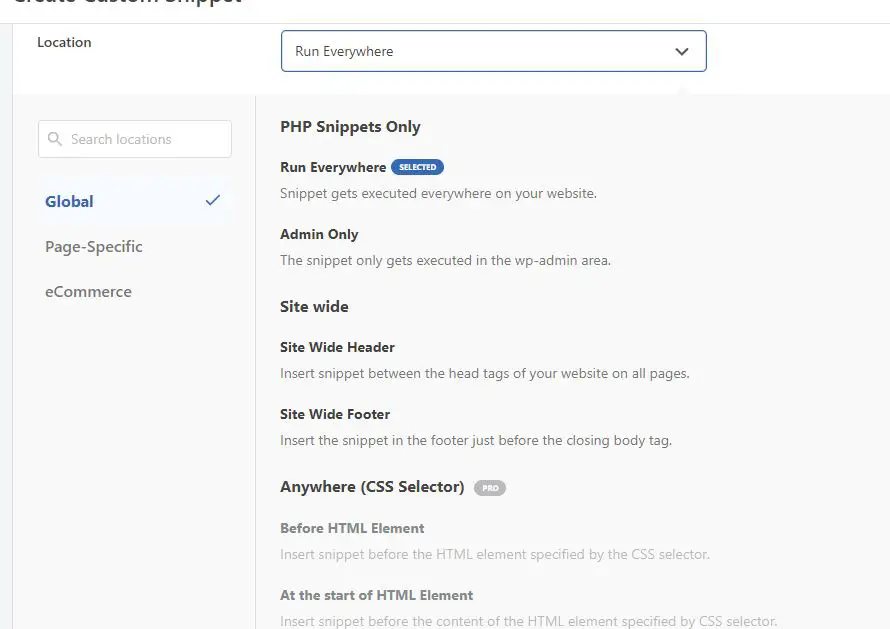Choose Site Wide Footer location
This screenshot has height=629, width=890.
click(335, 414)
